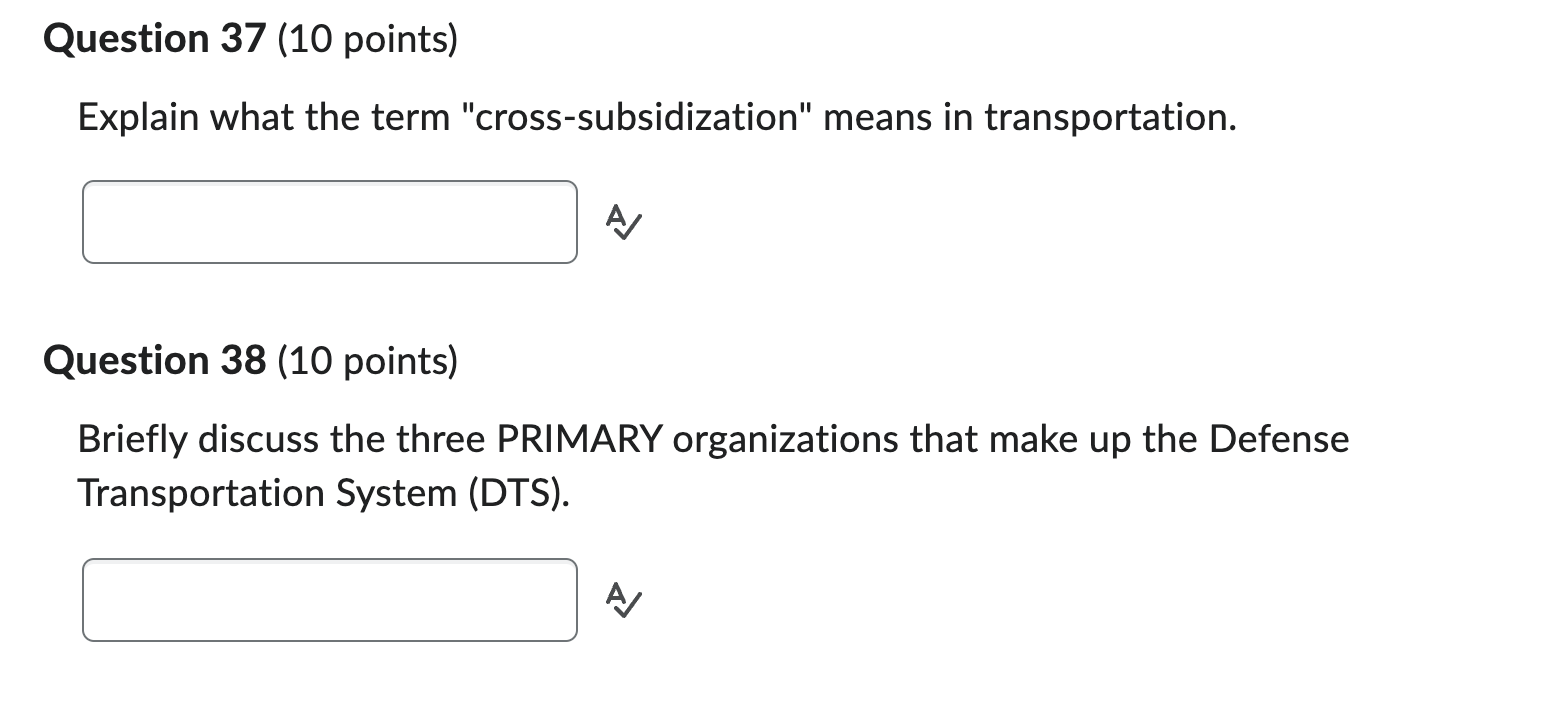Click the cross-subsidization question prompt
Viewport: 1542px width, 712px height.
655,117
